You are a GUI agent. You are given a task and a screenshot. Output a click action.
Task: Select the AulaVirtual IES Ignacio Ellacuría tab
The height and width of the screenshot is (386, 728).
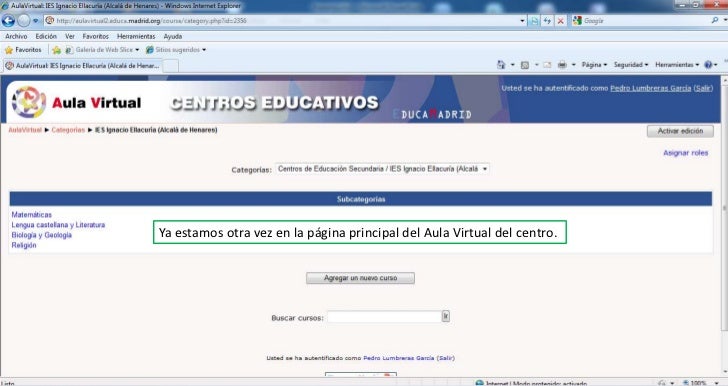[x=82, y=65]
